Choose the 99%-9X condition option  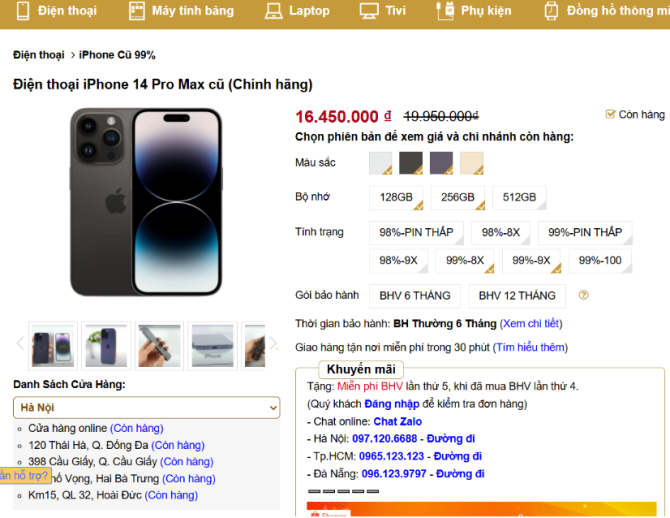coord(531,261)
